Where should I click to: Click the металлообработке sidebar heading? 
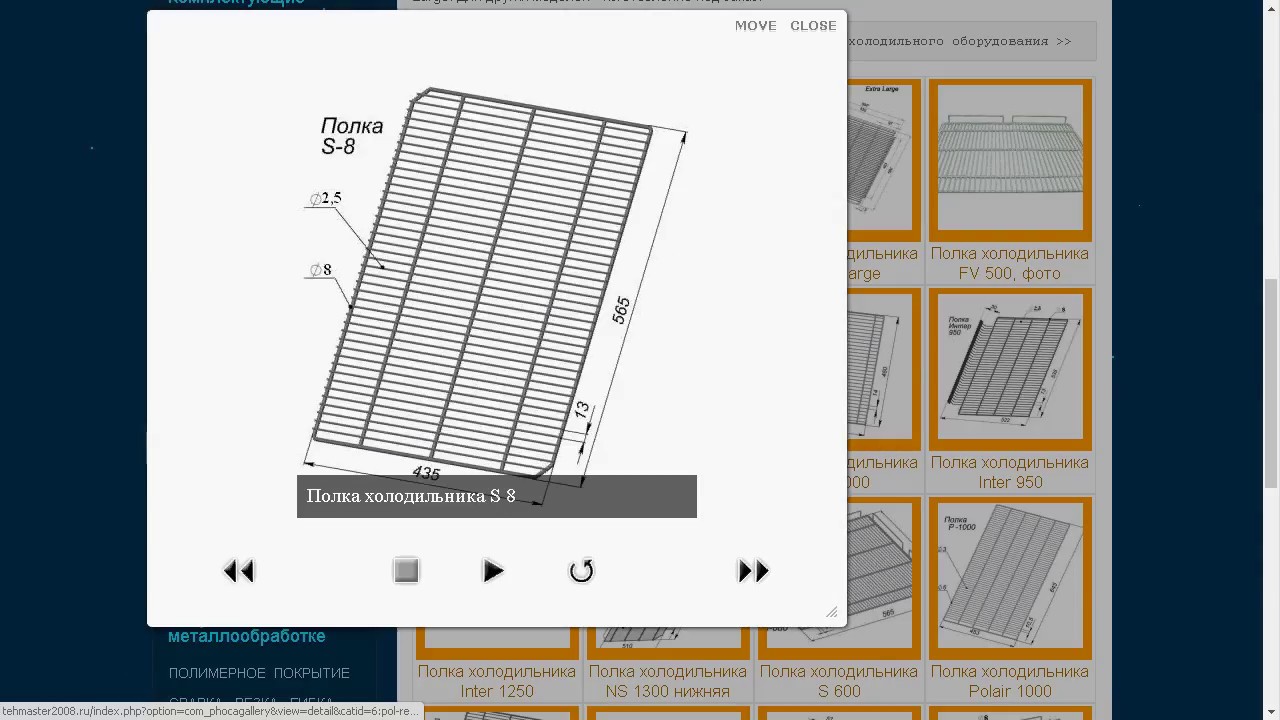pos(247,636)
